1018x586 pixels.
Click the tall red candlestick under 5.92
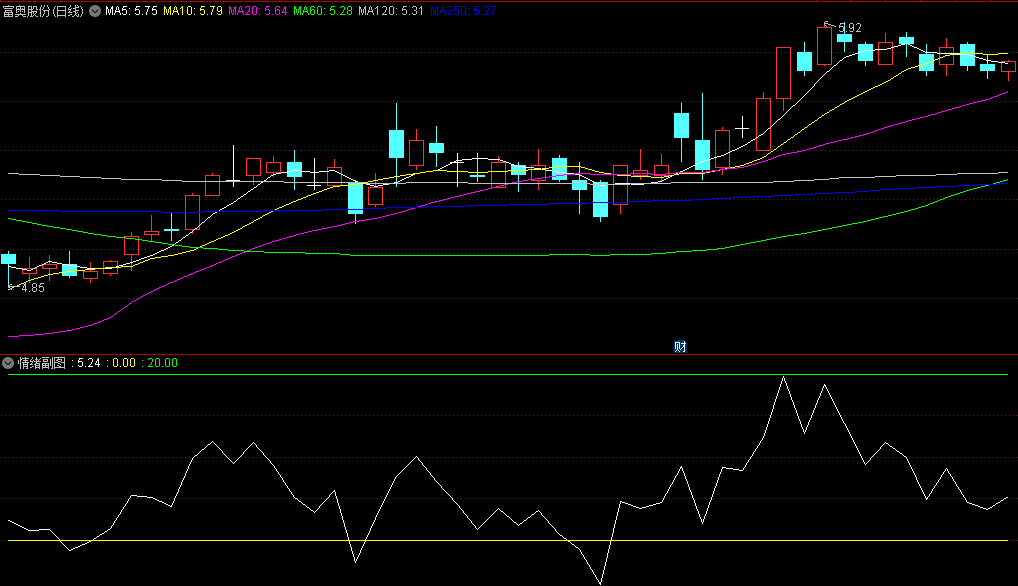coord(825,45)
